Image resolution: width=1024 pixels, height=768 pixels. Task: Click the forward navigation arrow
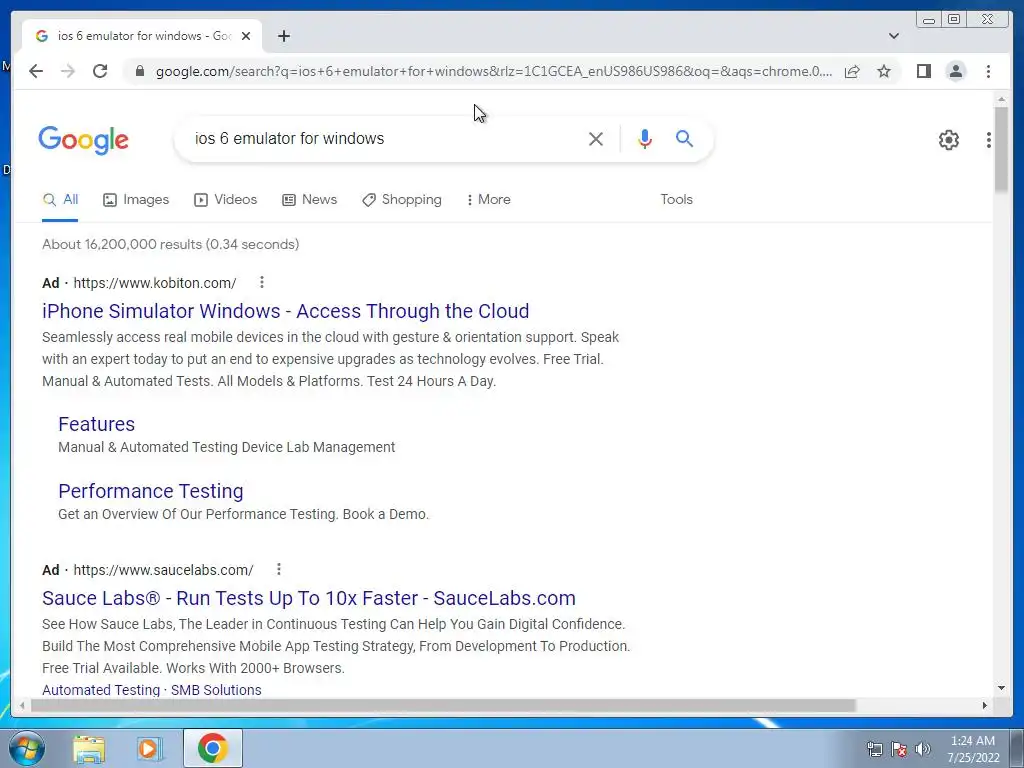coord(68,71)
